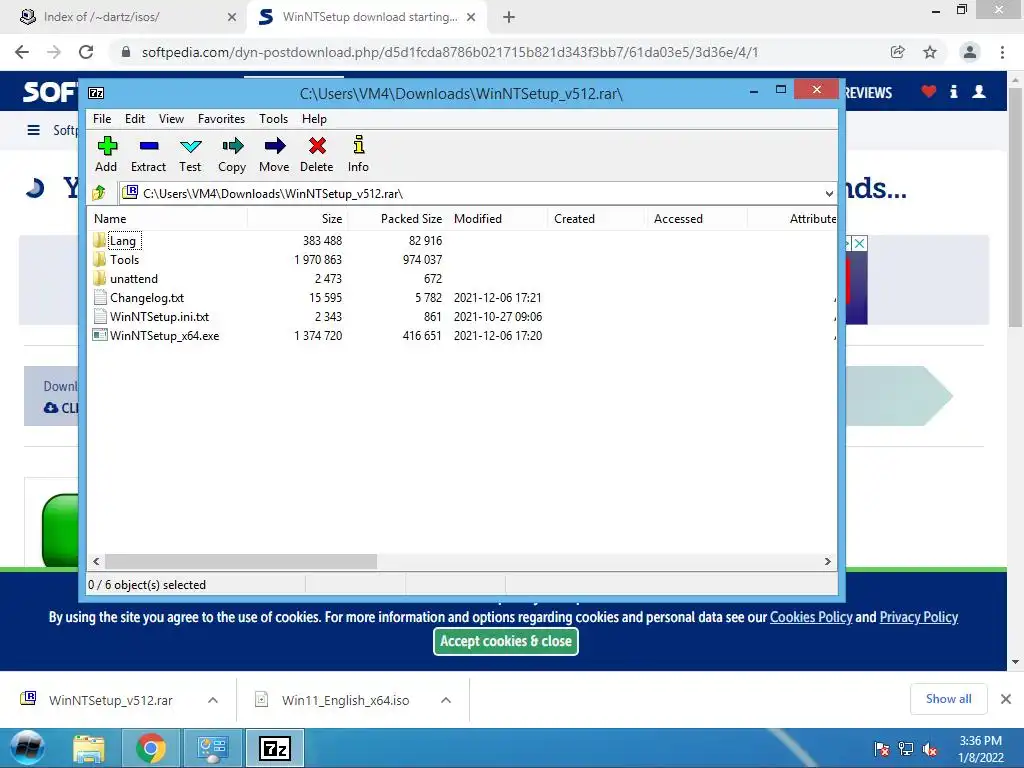Sort by Packed Size column header
The height and width of the screenshot is (768, 1024).
(x=397, y=219)
